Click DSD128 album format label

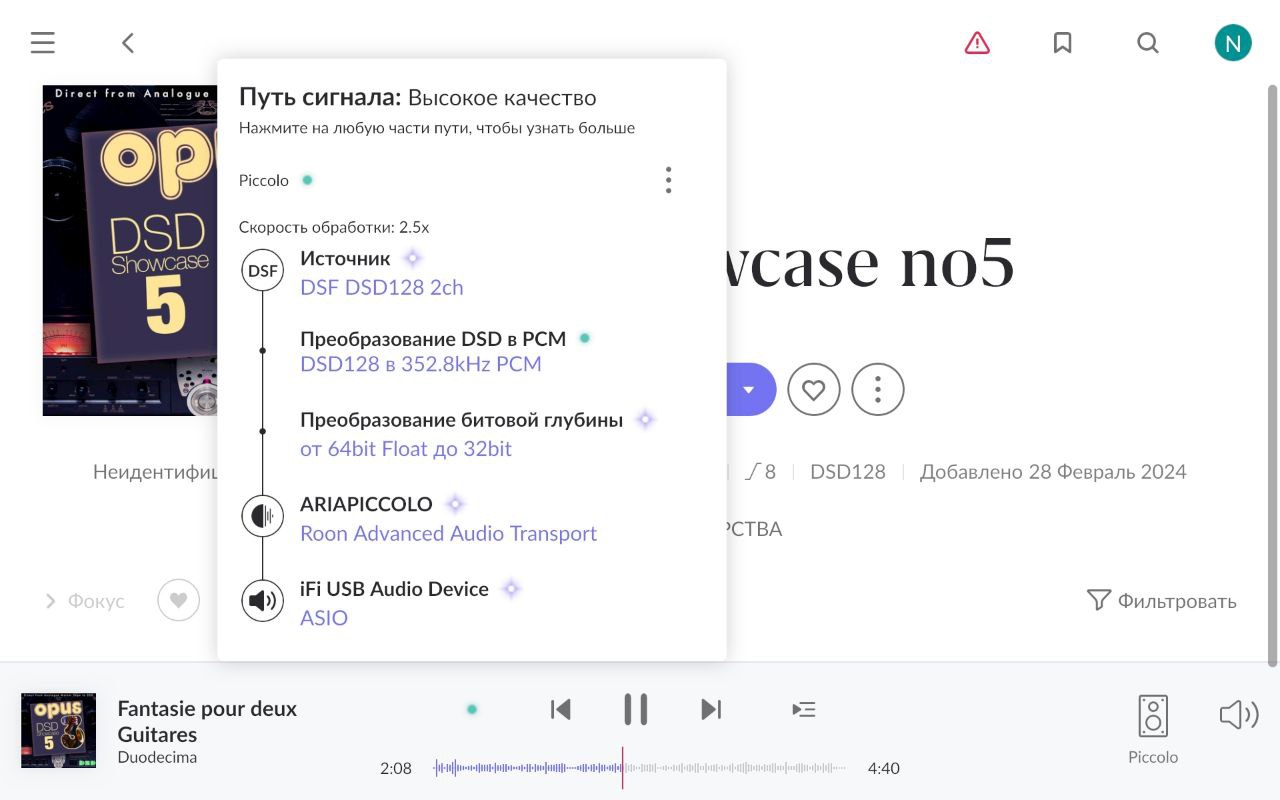click(848, 472)
